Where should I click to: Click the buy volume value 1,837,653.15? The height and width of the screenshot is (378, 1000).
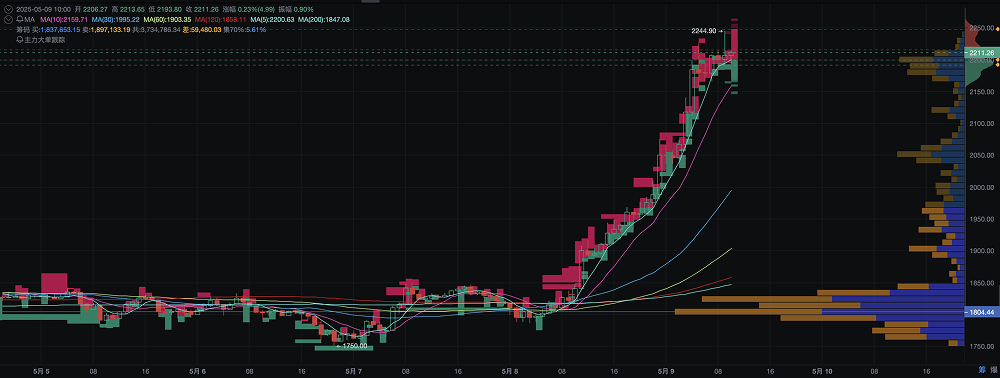click(x=61, y=30)
